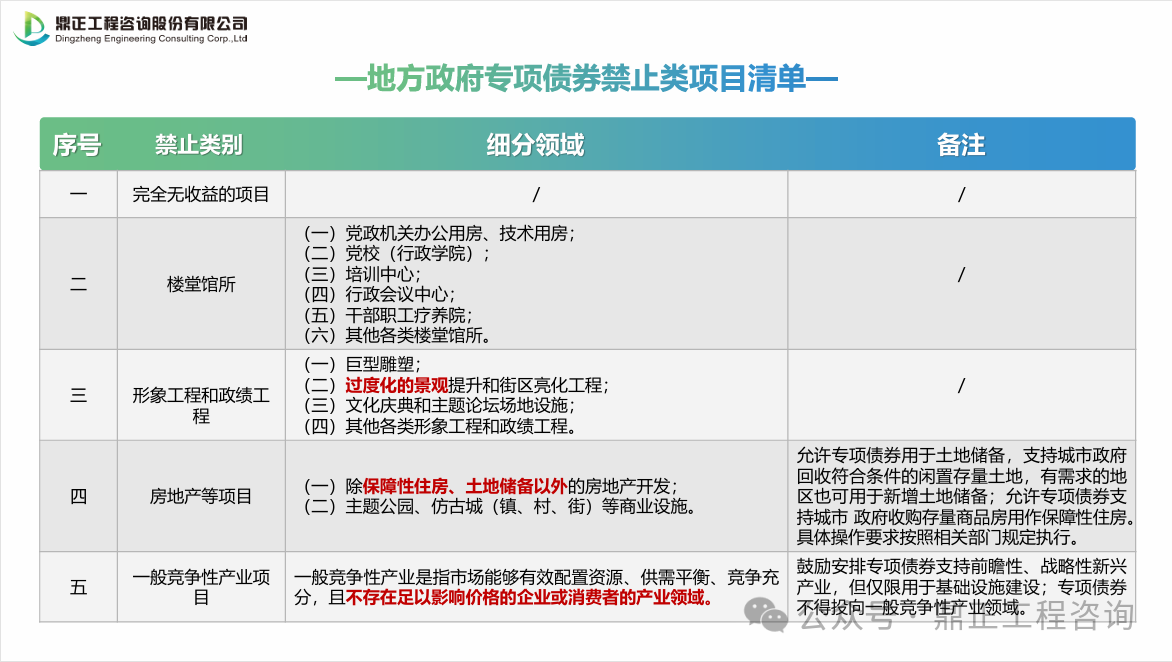Select the slide title 地方政府专项债券禁止类项目清单
Image resolution: width=1172 pixels, height=662 pixels.
[585, 79]
